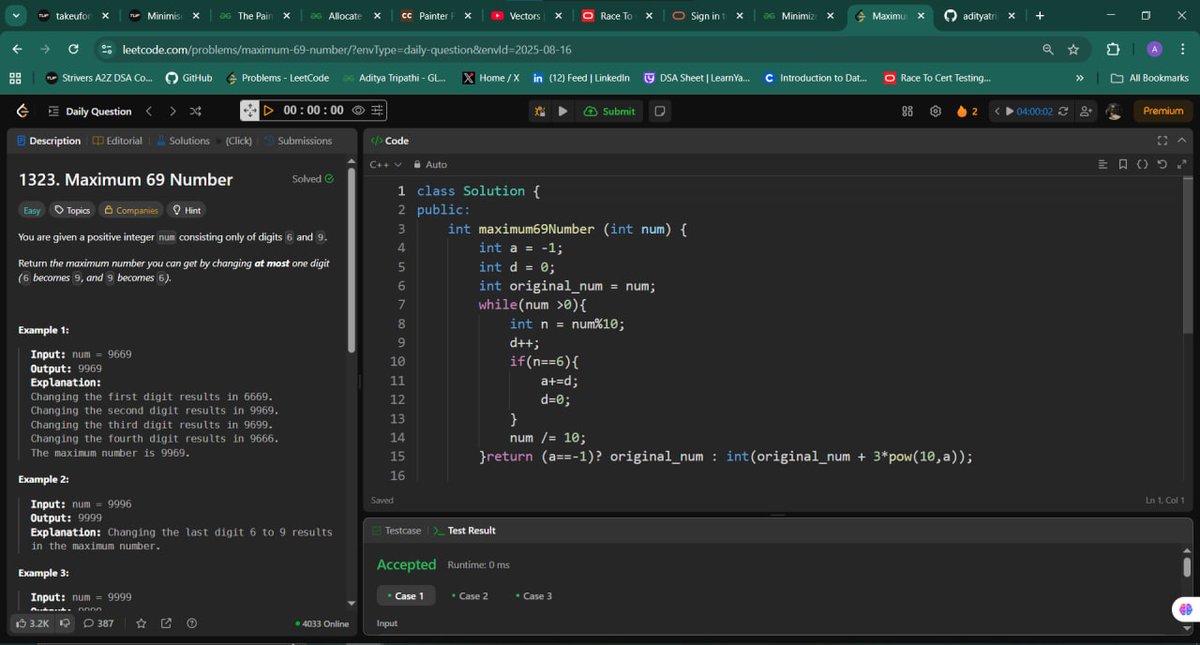This screenshot has width=1200, height=645.
Task: Open the help question-mark icon
Action: coord(191,623)
